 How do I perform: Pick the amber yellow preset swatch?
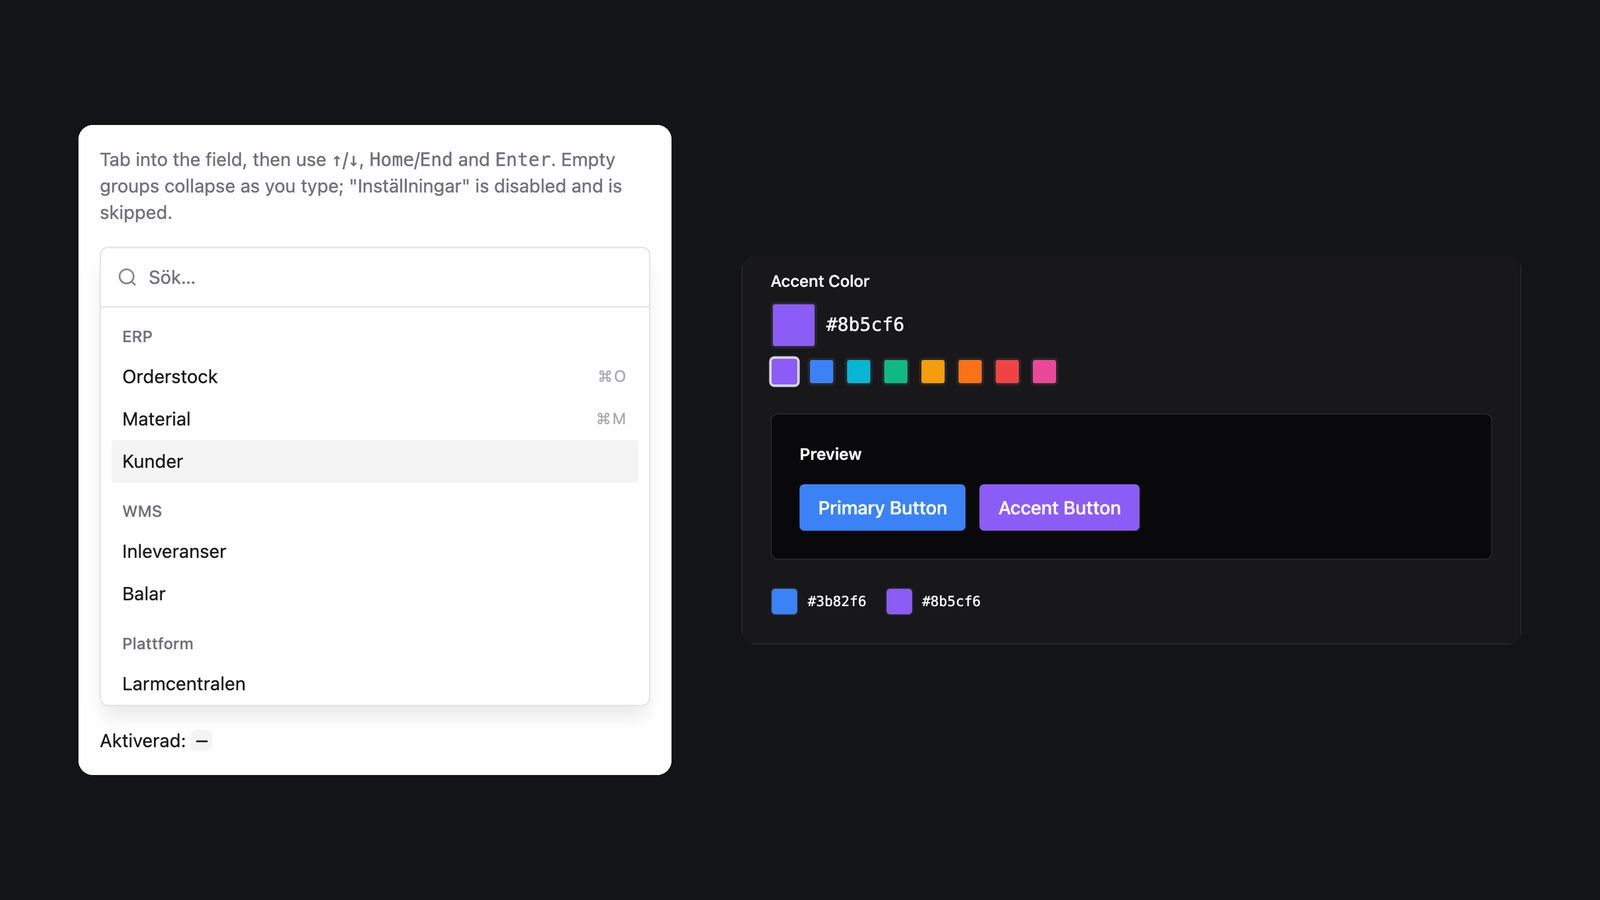tap(933, 372)
